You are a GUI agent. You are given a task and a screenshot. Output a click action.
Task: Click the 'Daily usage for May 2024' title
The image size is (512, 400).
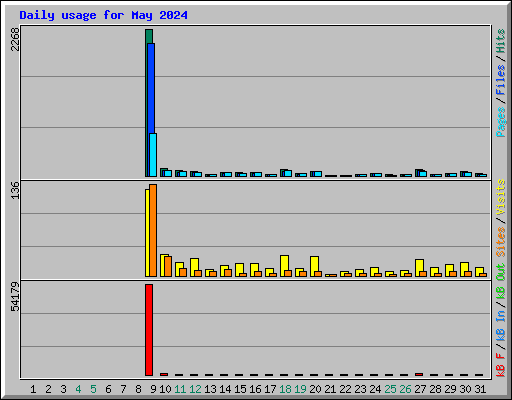tap(103, 15)
